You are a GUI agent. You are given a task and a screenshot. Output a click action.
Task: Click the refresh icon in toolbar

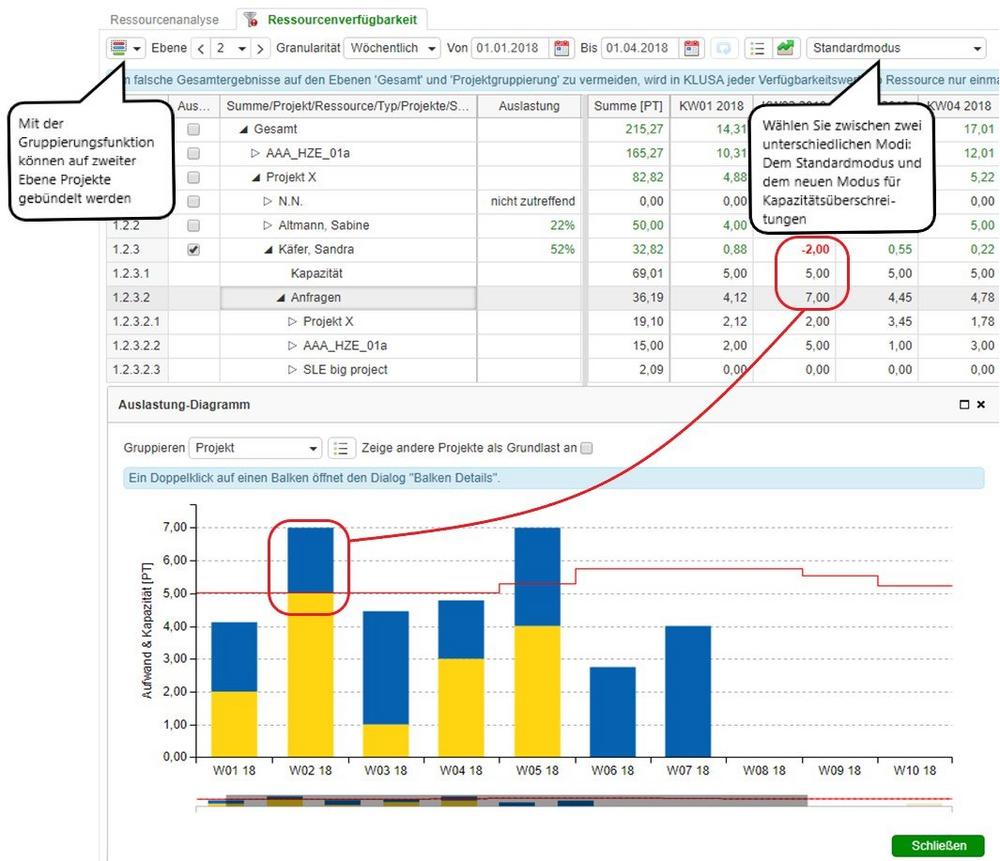click(x=722, y=48)
